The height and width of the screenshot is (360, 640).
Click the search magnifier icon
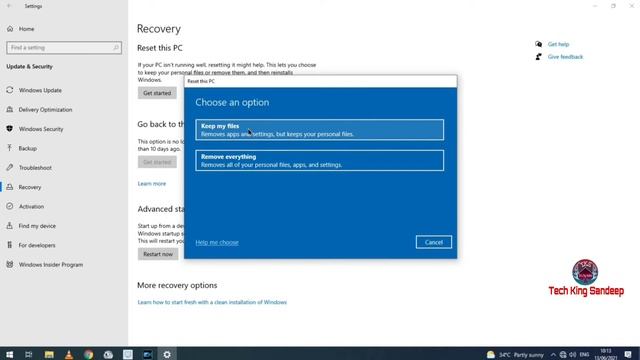pos(116,48)
